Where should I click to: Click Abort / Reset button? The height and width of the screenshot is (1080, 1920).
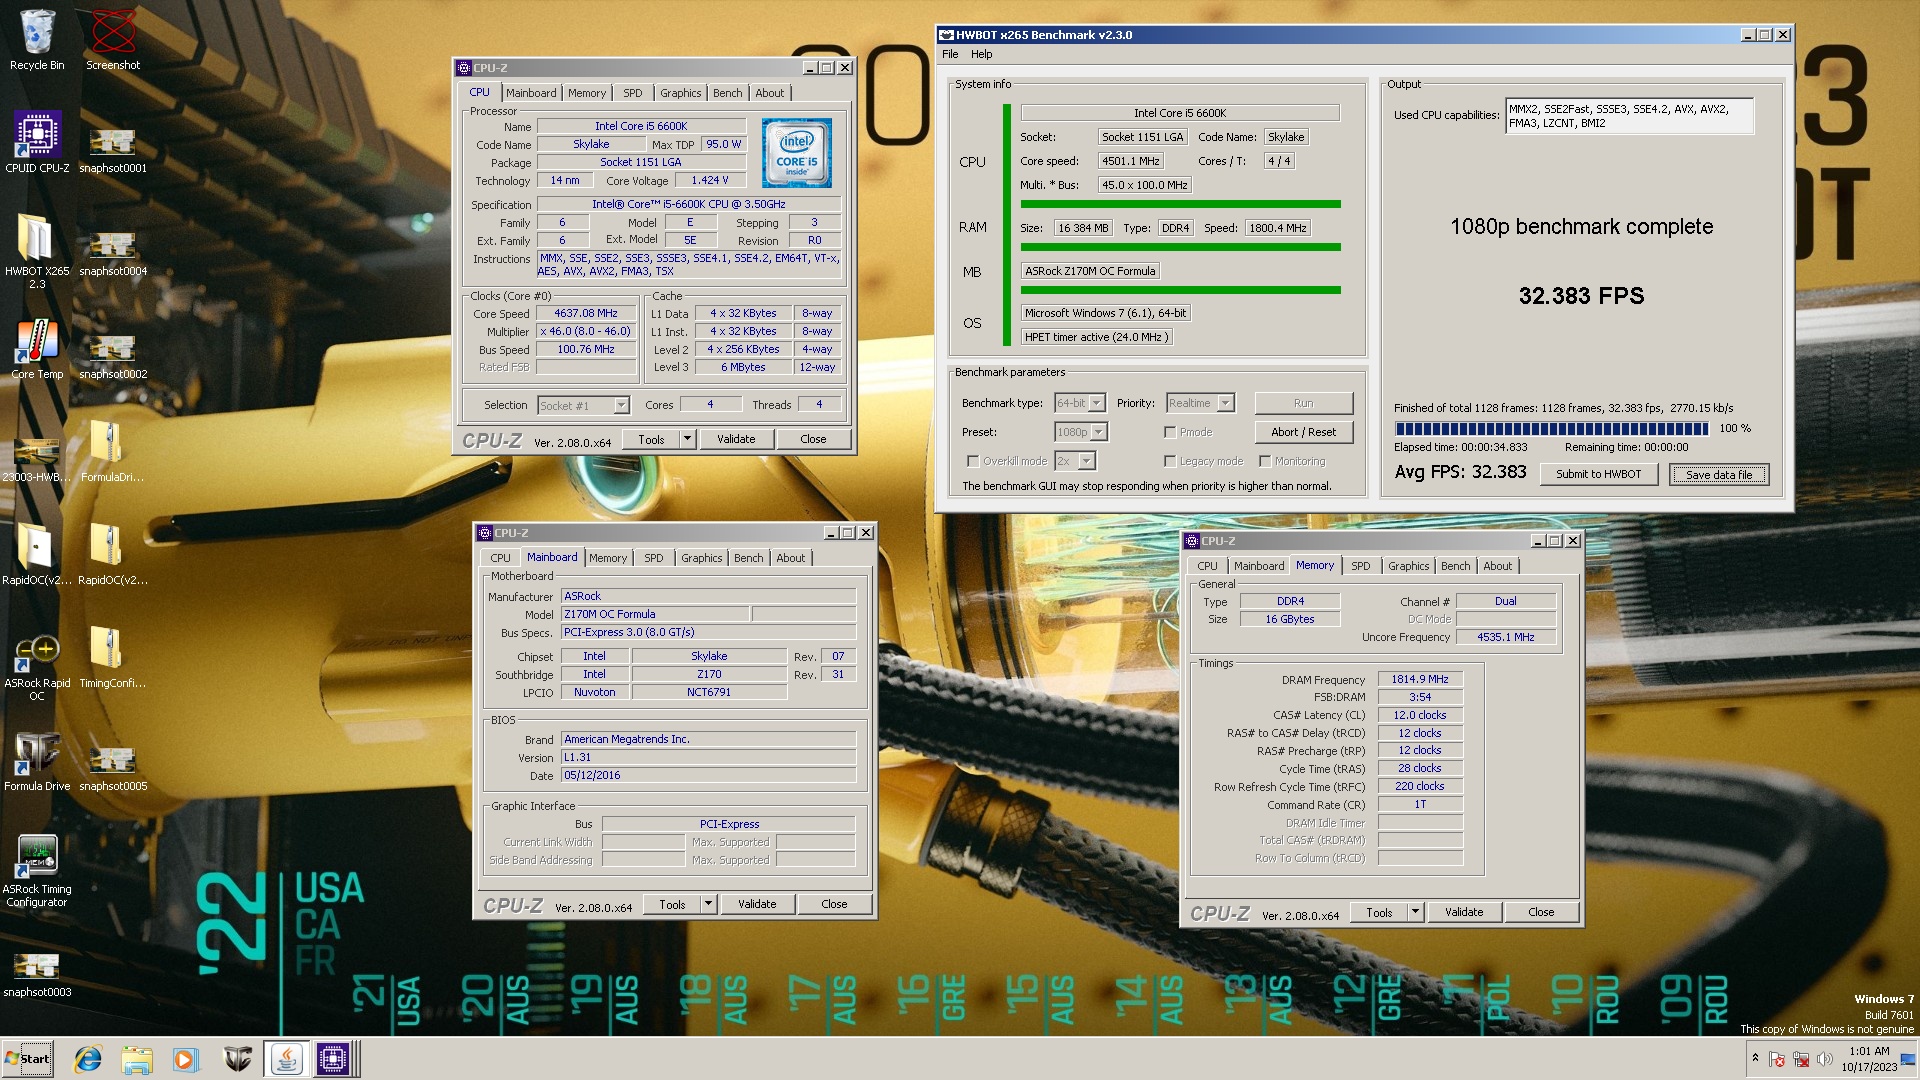pyautogui.click(x=1303, y=432)
